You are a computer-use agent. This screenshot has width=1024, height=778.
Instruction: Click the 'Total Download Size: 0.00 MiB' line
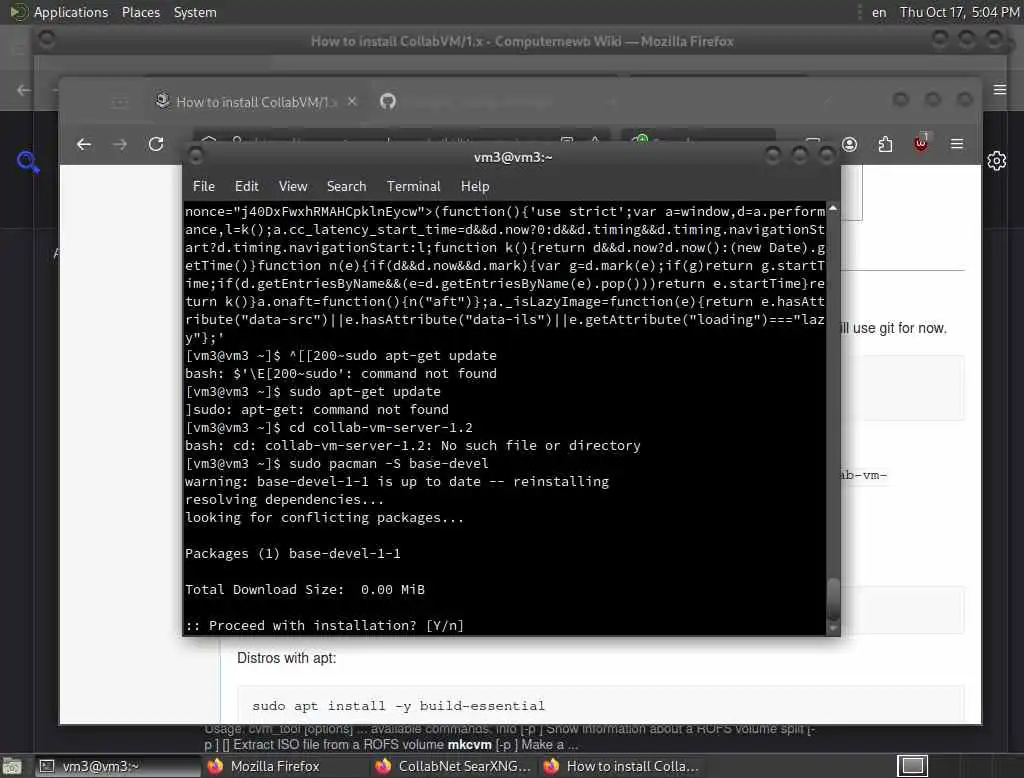(305, 590)
